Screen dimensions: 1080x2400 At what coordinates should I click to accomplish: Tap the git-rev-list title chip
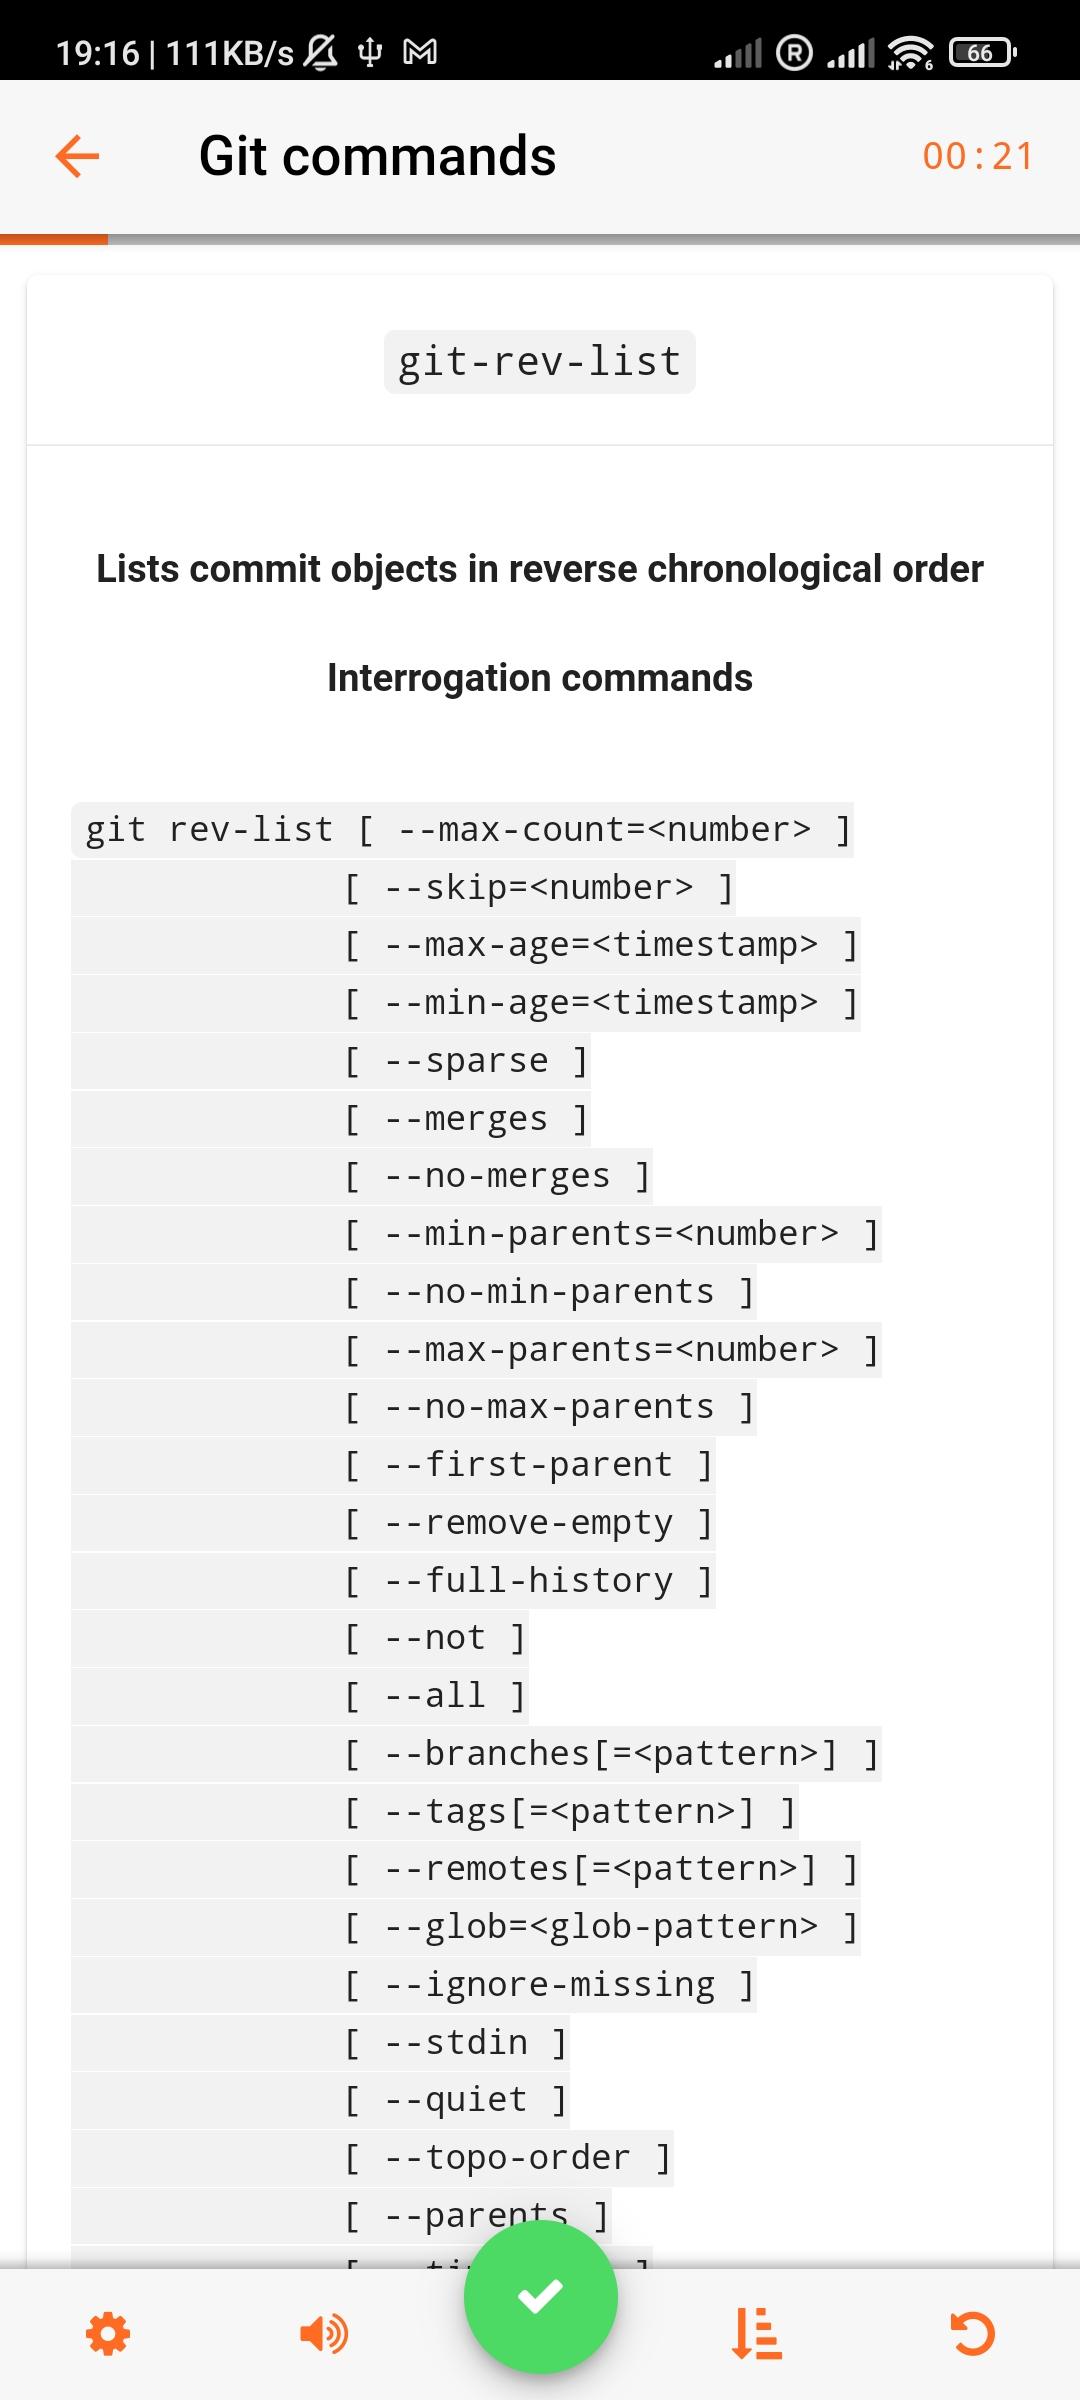tap(540, 362)
